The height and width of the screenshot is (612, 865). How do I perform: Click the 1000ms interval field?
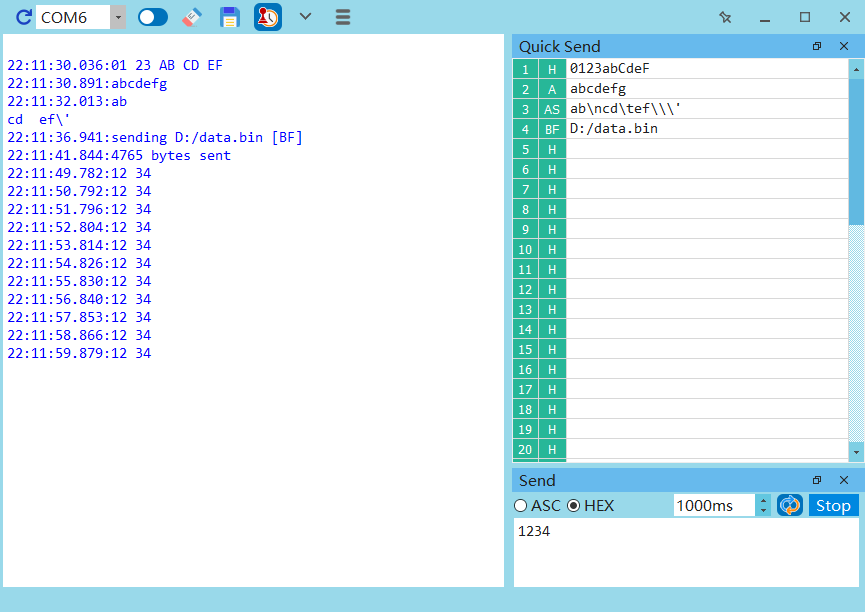pyautogui.click(x=714, y=505)
